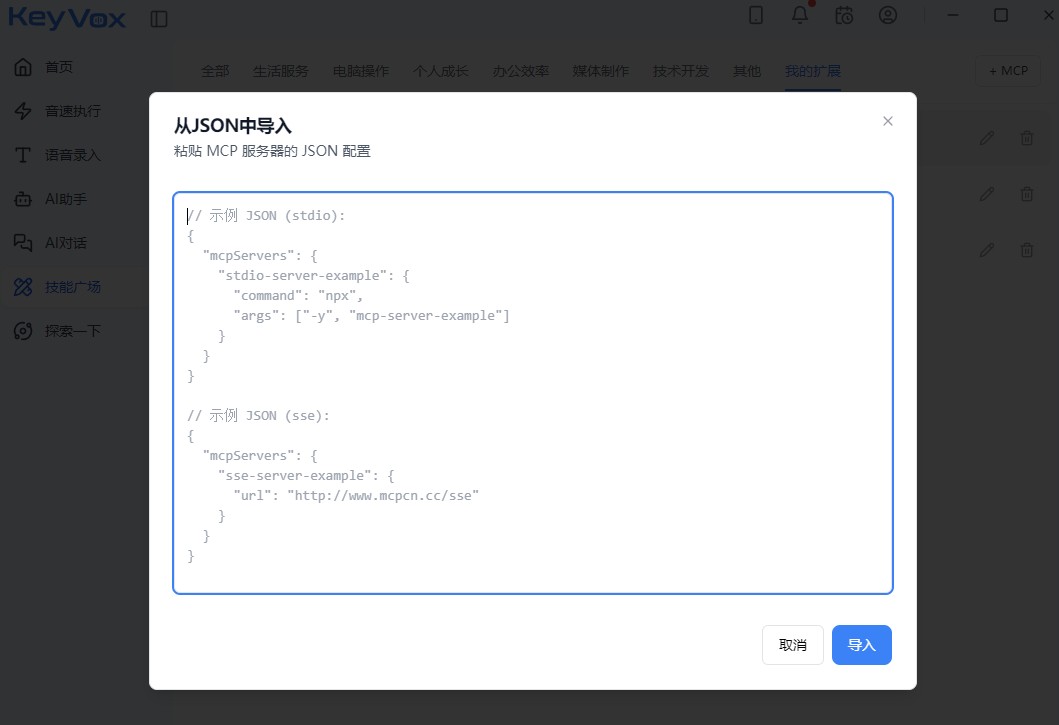Switch to the 技术开发 tab

click(681, 71)
